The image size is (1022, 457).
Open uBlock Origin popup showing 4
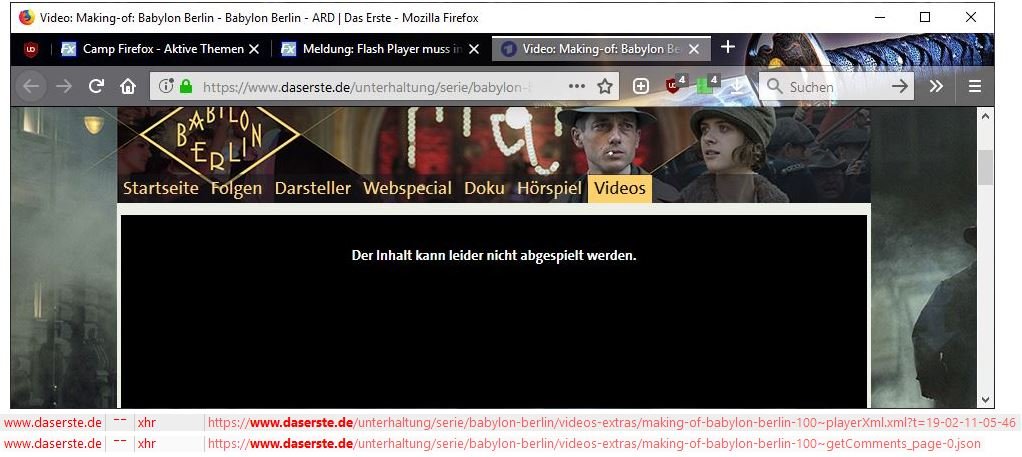675,85
